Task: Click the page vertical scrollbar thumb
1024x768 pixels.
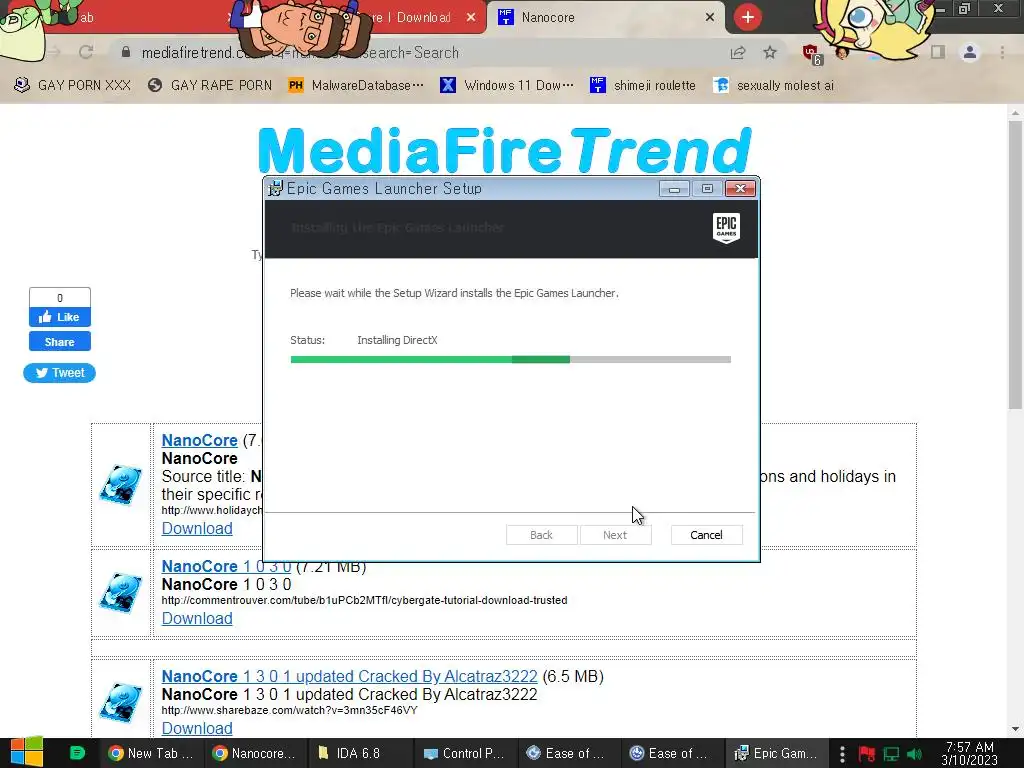Action: tap(1015, 264)
